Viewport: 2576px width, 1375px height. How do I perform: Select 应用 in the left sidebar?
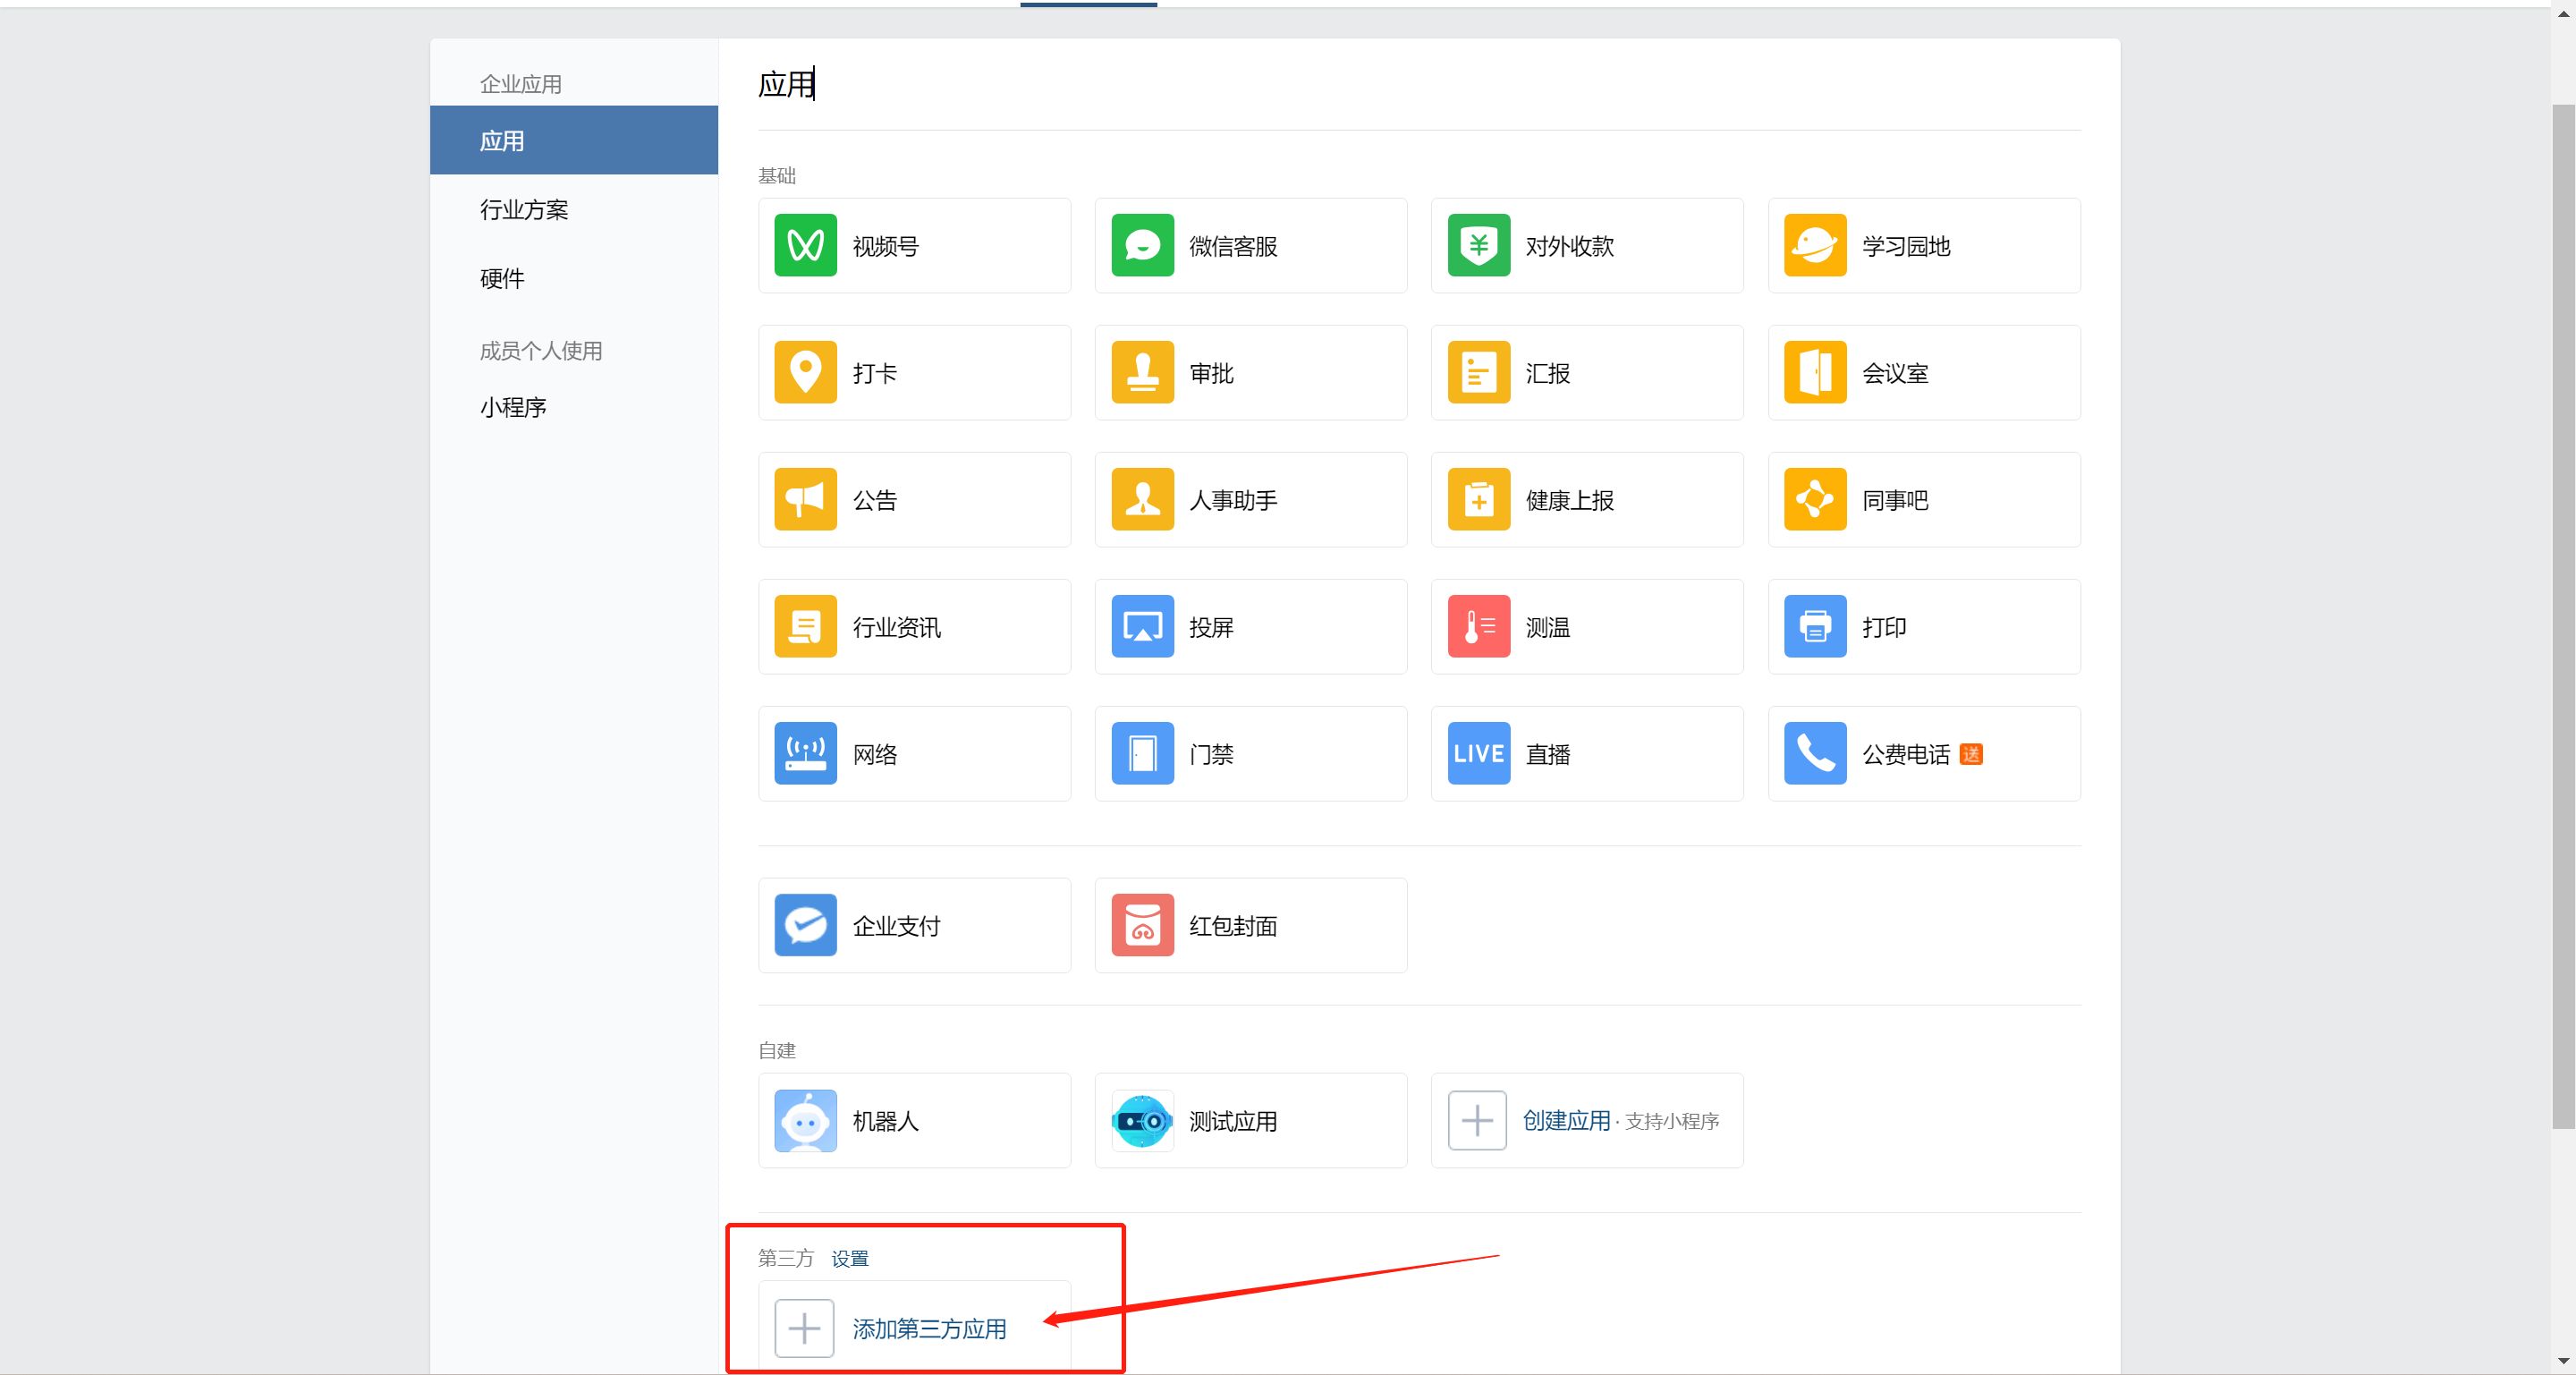pos(574,140)
